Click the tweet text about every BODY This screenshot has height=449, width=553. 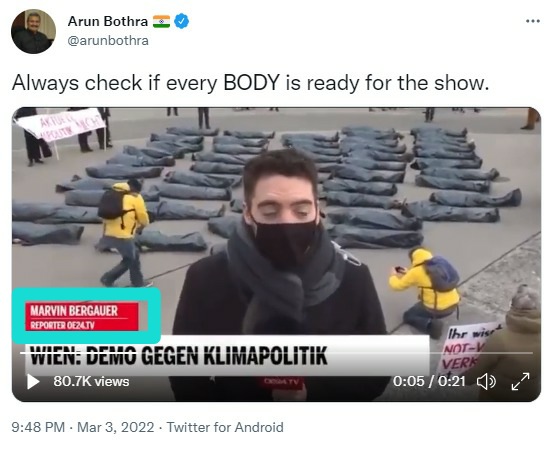click(x=251, y=83)
